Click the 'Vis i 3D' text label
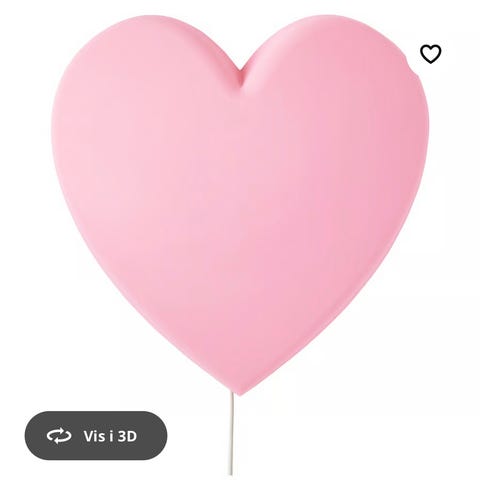This screenshot has height=480, width=480. tap(110, 436)
